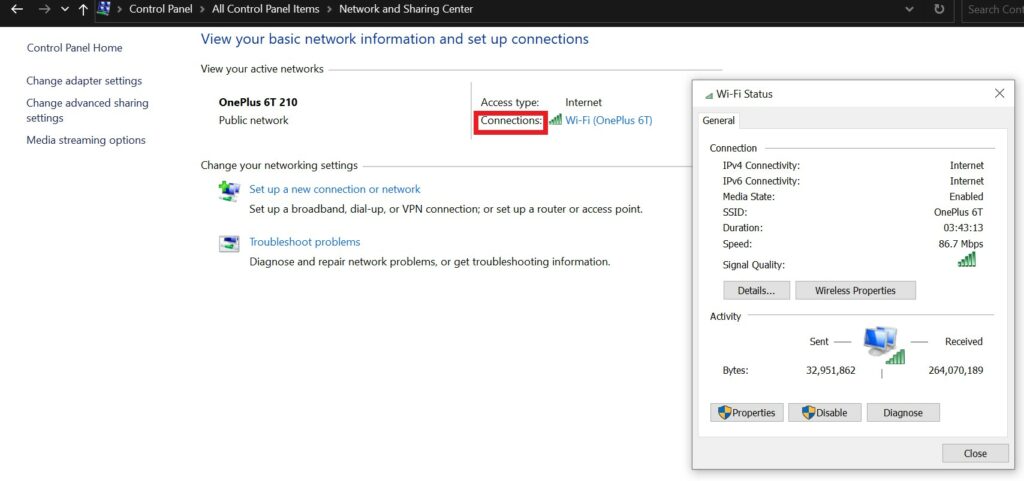The image size is (1024, 481).
Task: Click the IPv4 Connectivity label
Action: (761, 165)
